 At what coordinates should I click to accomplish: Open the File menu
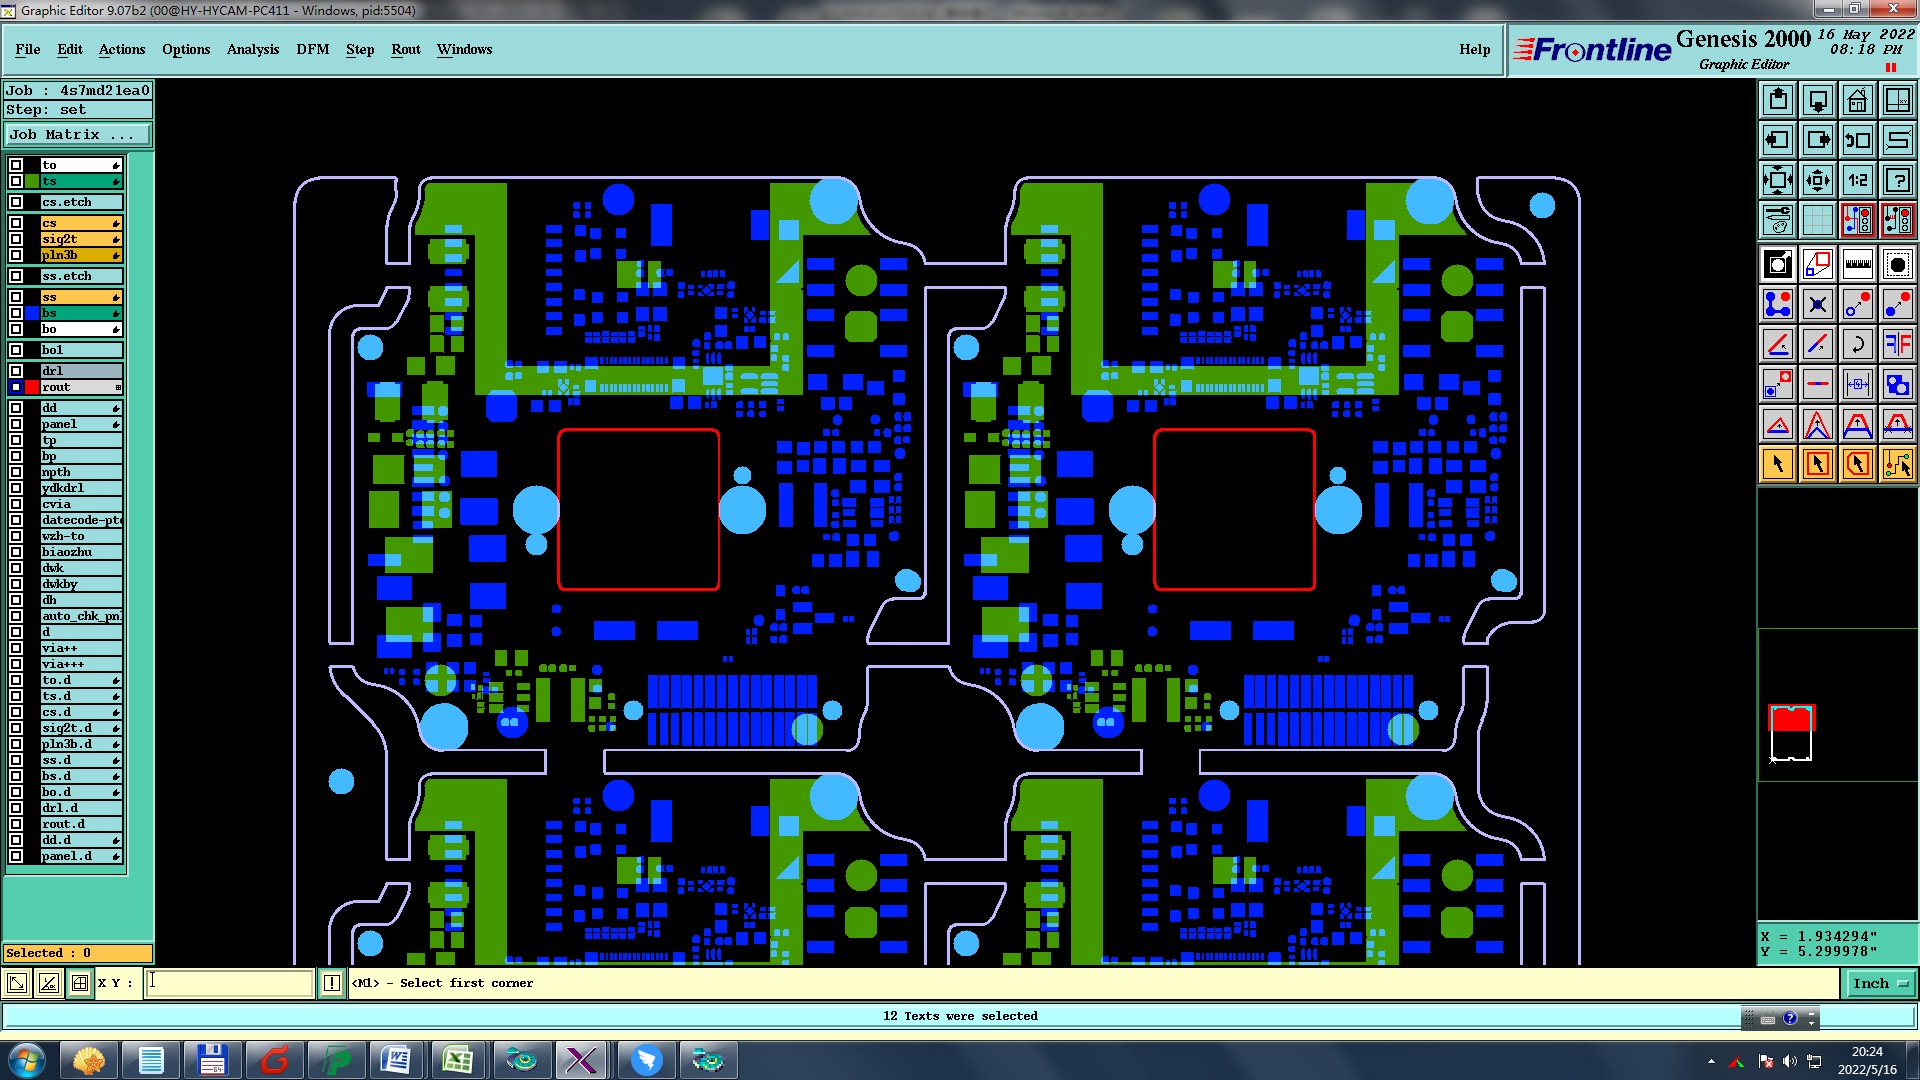click(x=28, y=49)
